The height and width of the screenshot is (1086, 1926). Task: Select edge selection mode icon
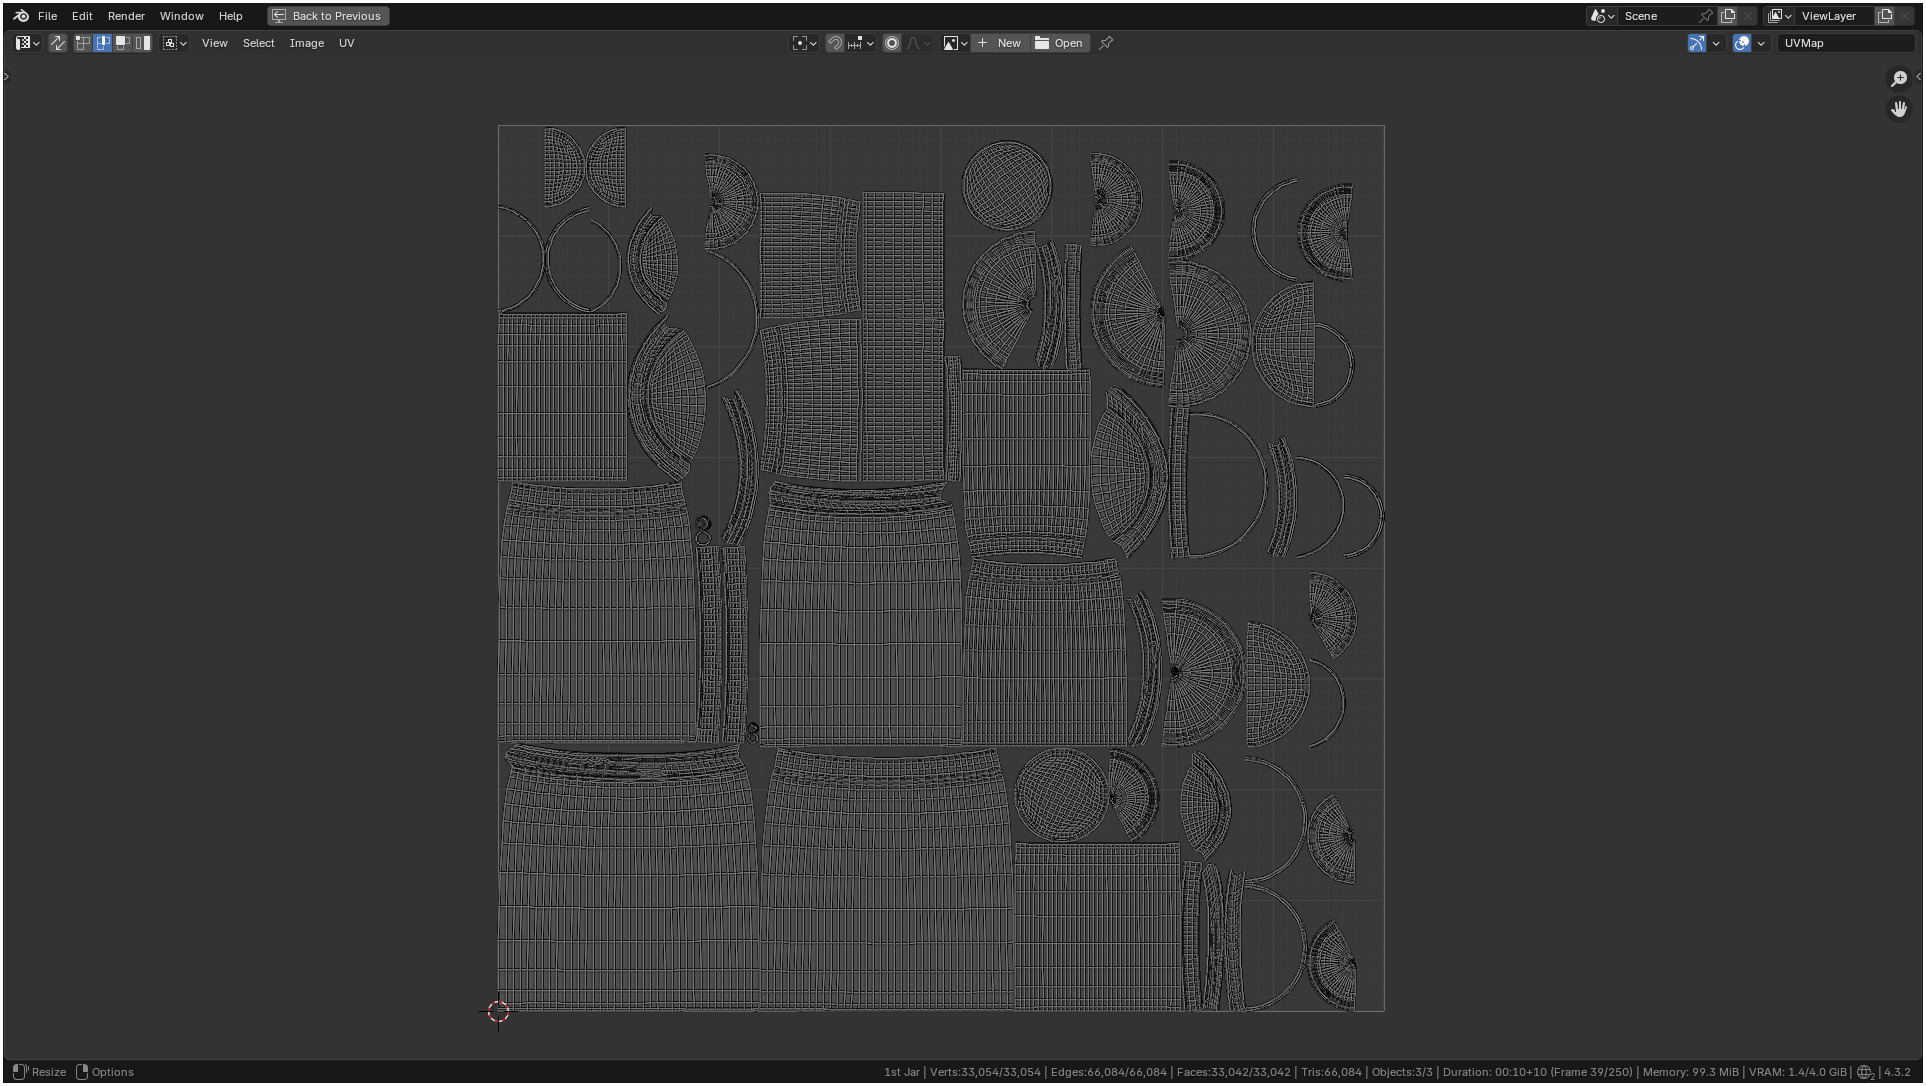(x=103, y=43)
